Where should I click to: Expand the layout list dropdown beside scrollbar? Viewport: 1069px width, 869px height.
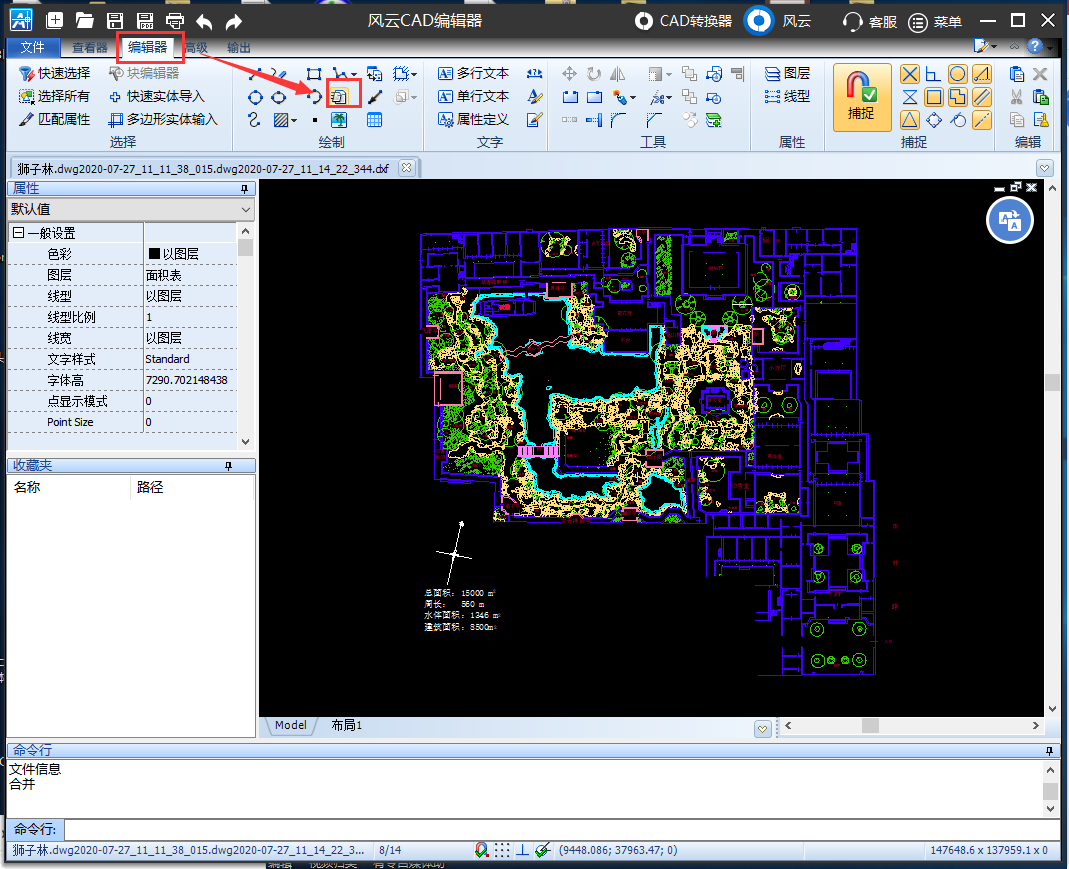point(763,729)
